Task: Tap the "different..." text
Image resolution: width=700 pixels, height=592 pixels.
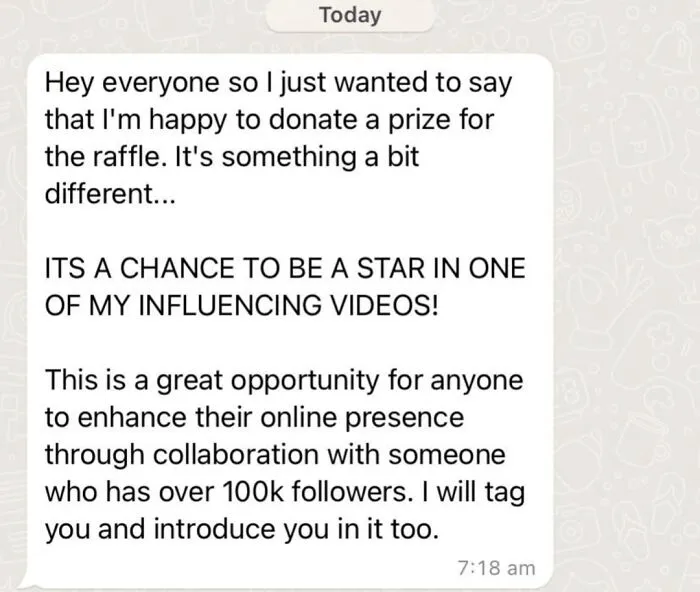Action: (x=109, y=193)
